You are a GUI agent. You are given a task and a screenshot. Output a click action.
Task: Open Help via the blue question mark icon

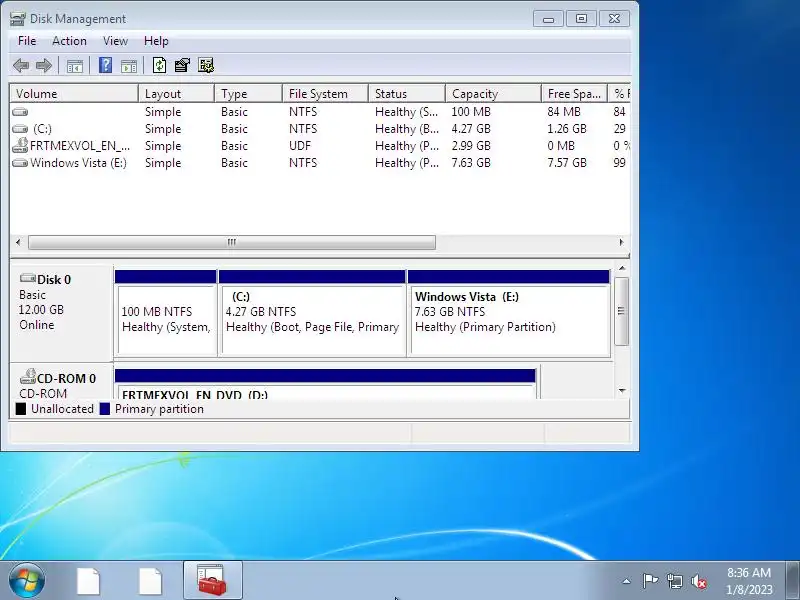tap(105, 65)
